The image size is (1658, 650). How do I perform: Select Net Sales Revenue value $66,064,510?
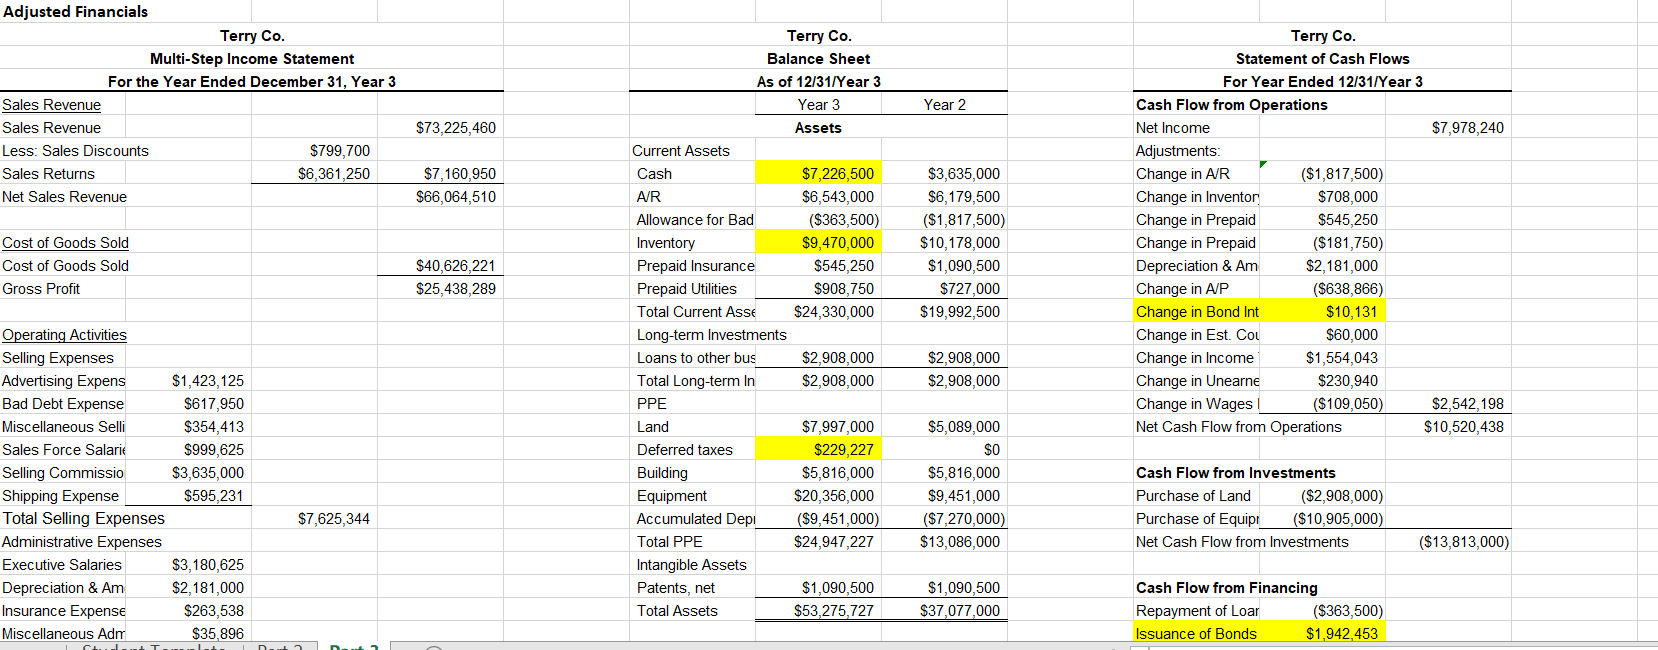coord(456,197)
